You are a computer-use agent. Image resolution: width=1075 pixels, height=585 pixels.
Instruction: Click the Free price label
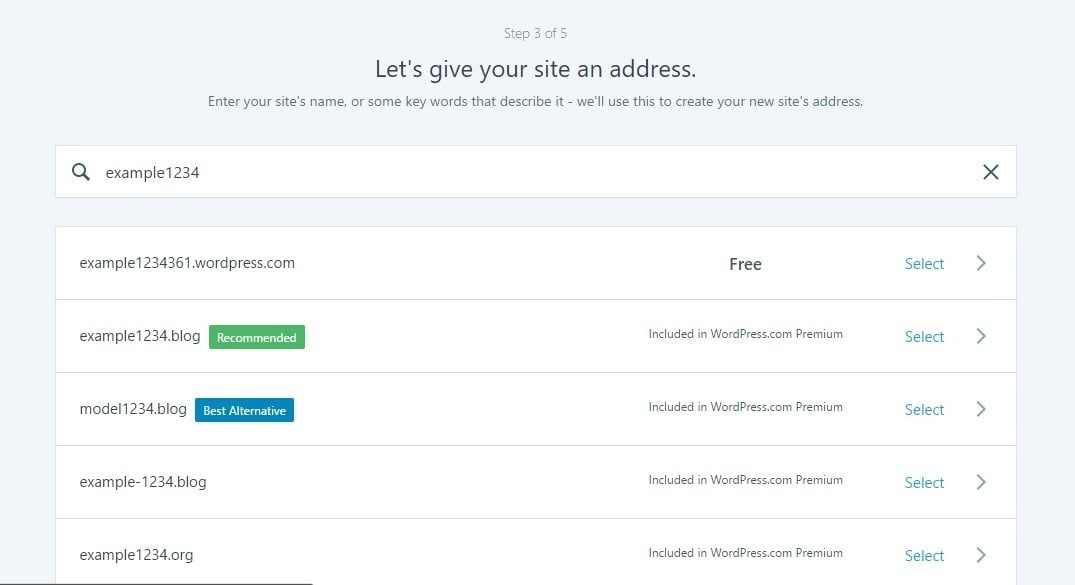(745, 264)
